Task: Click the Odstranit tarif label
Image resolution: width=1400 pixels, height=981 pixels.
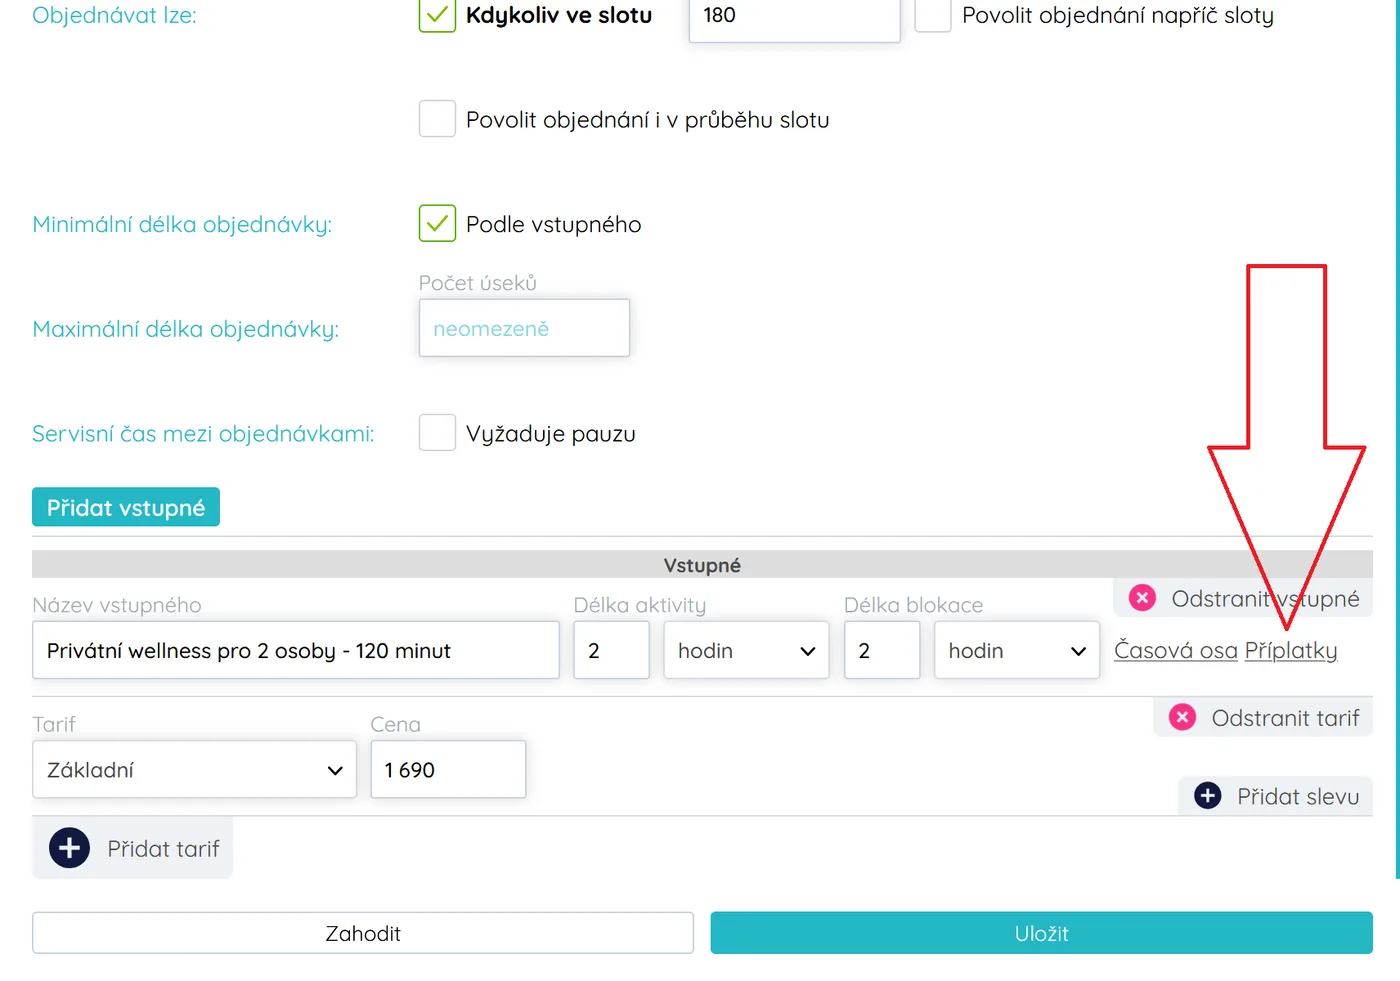Action: (1285, 717)
